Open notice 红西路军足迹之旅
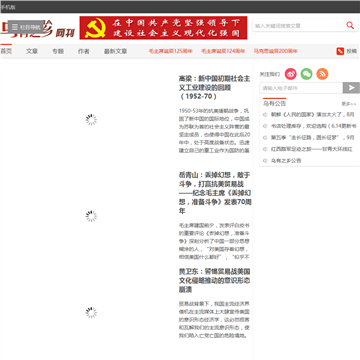 312,149
